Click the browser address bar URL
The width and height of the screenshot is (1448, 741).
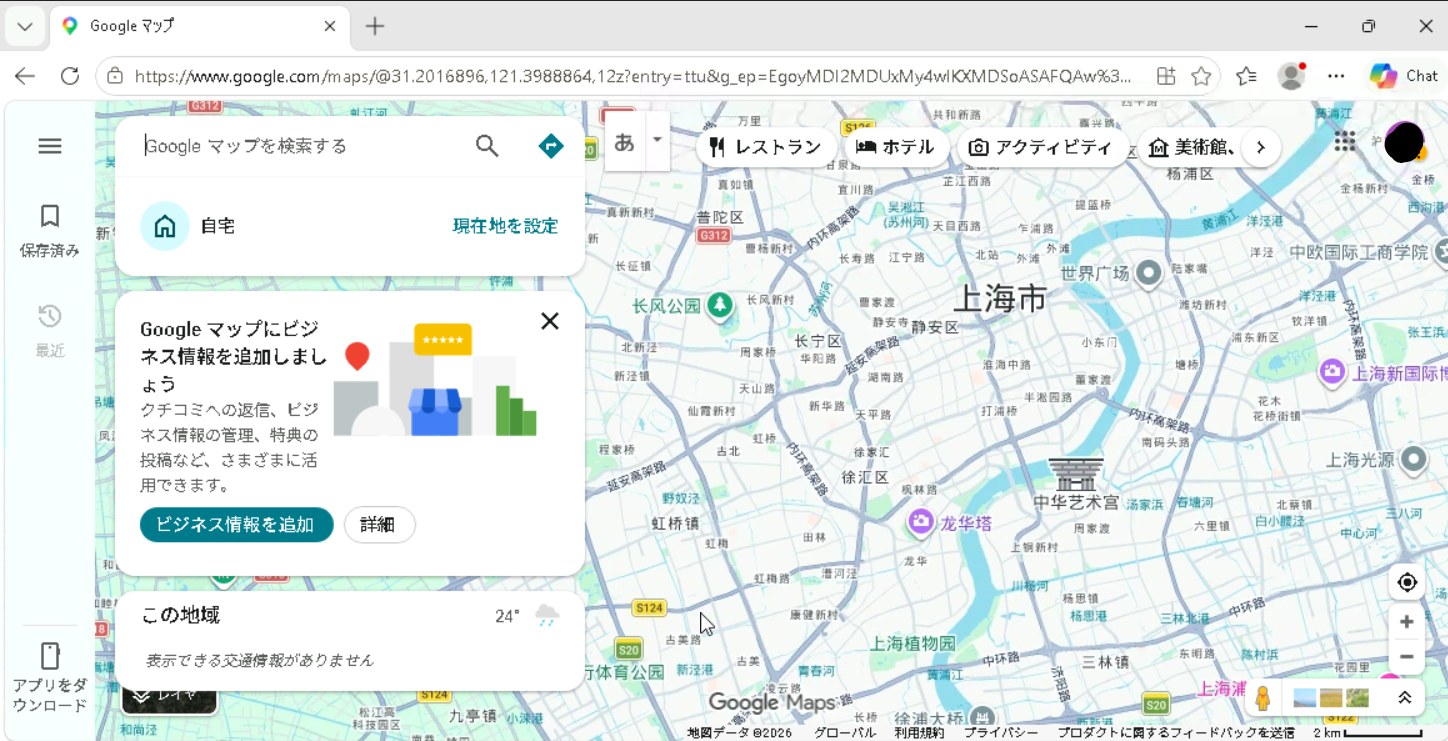[x=633, y=76]
